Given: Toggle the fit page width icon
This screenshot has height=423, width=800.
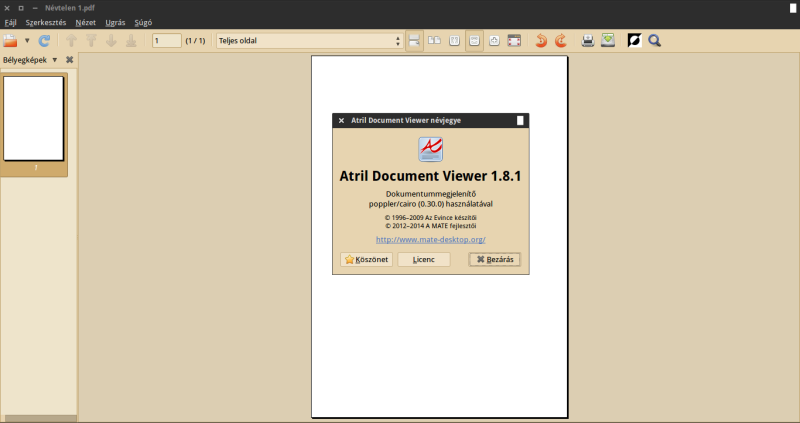Looking at the screenshot, I should [x=474, y=41].
